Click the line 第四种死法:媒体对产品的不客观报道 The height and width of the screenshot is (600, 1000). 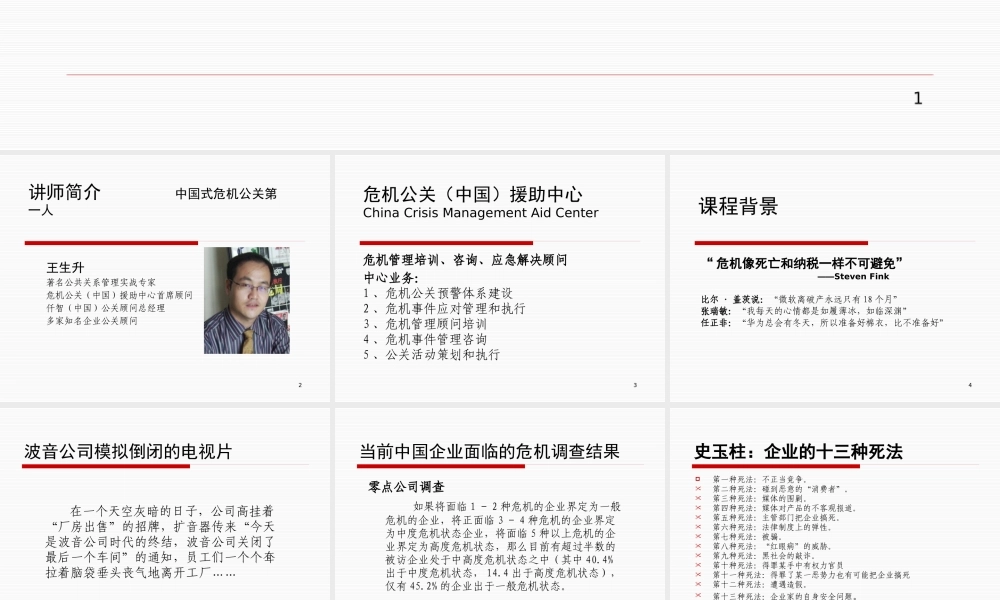785,508
